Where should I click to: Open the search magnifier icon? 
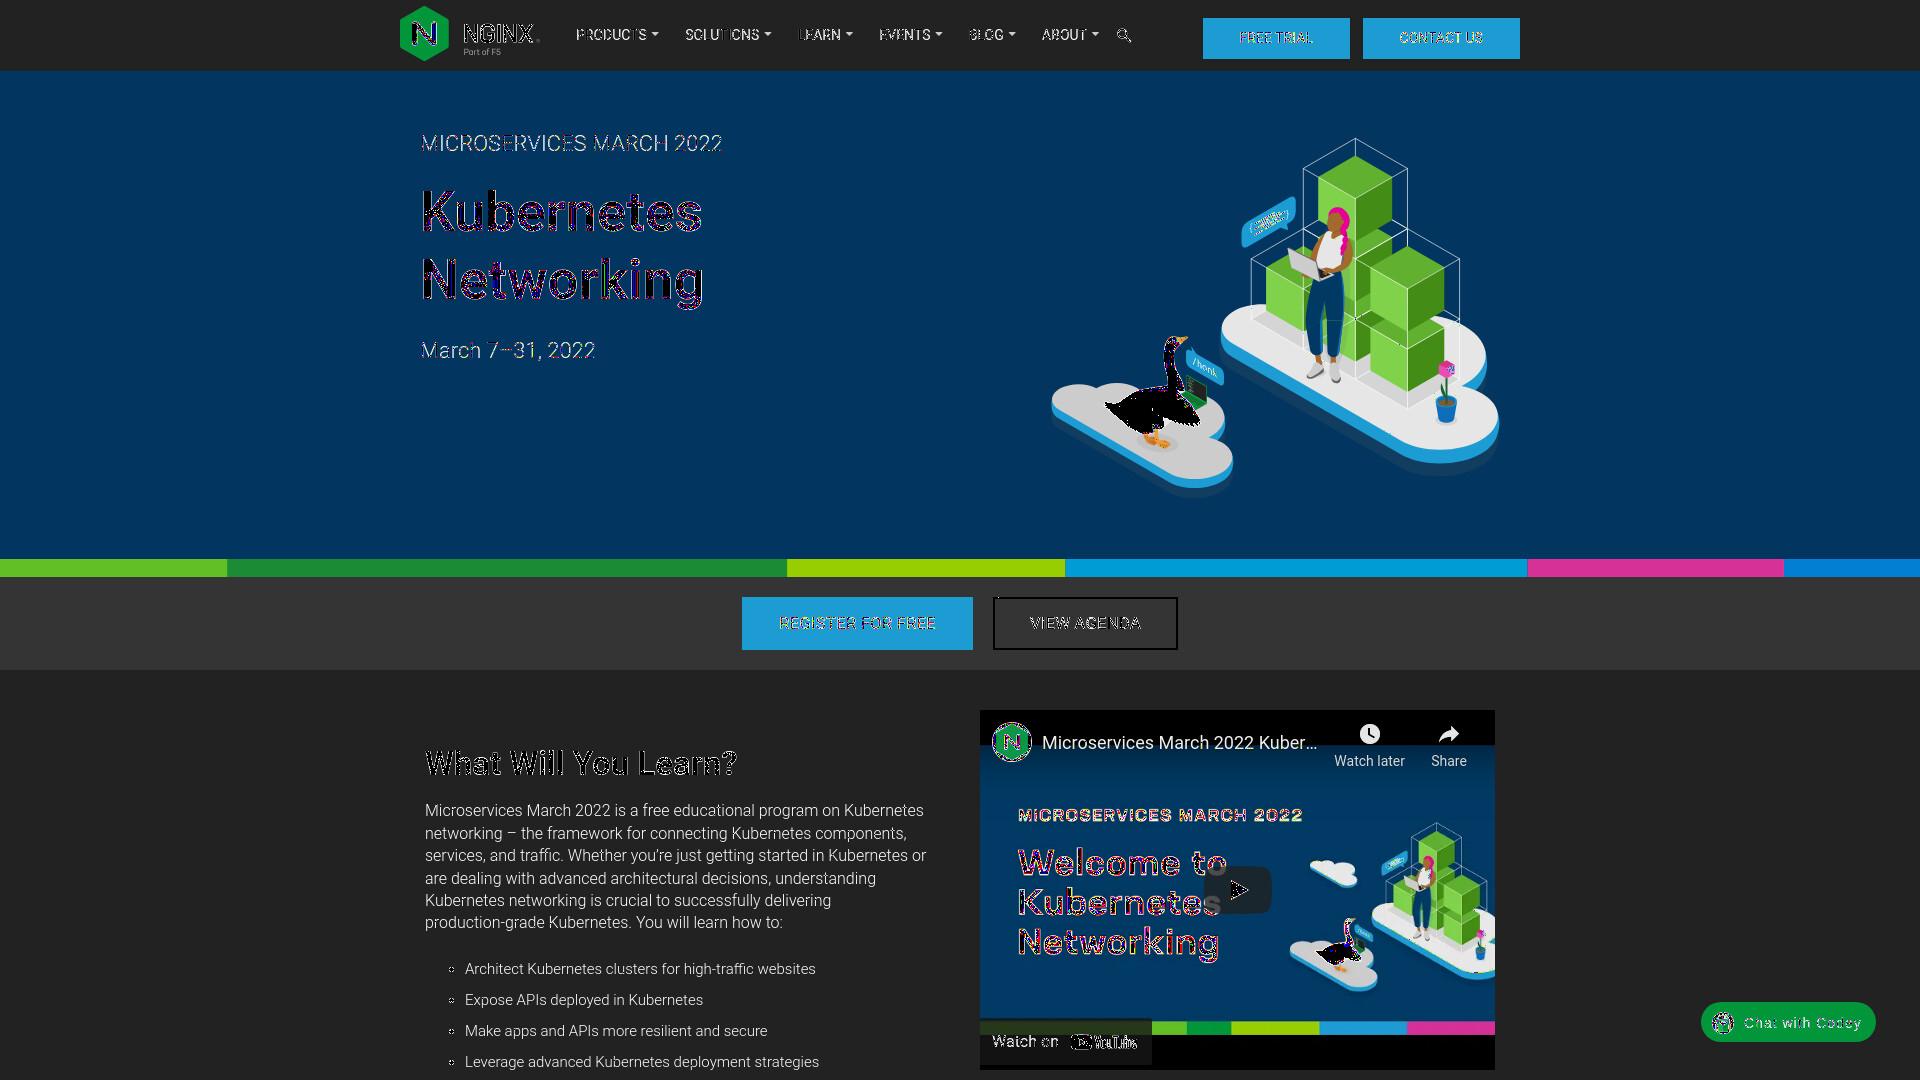pyautogui.click(x=1124, y=35)
